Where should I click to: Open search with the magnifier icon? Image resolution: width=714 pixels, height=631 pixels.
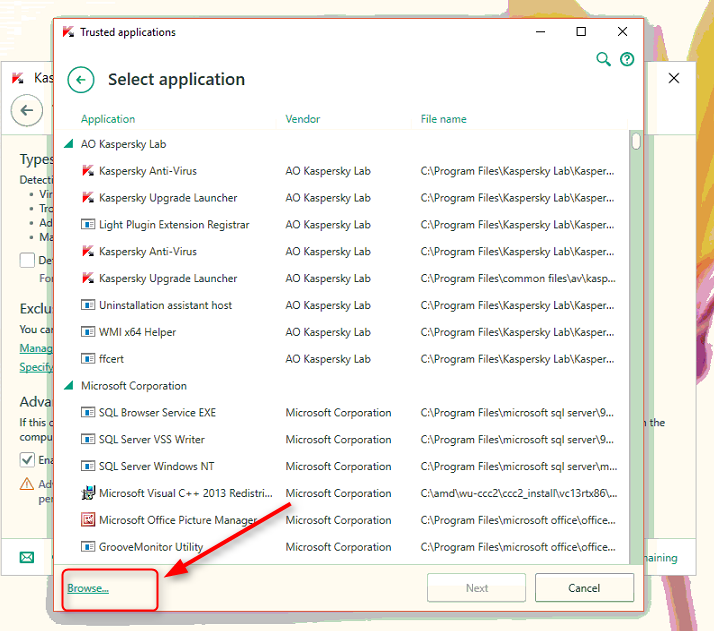click(603, 59)
